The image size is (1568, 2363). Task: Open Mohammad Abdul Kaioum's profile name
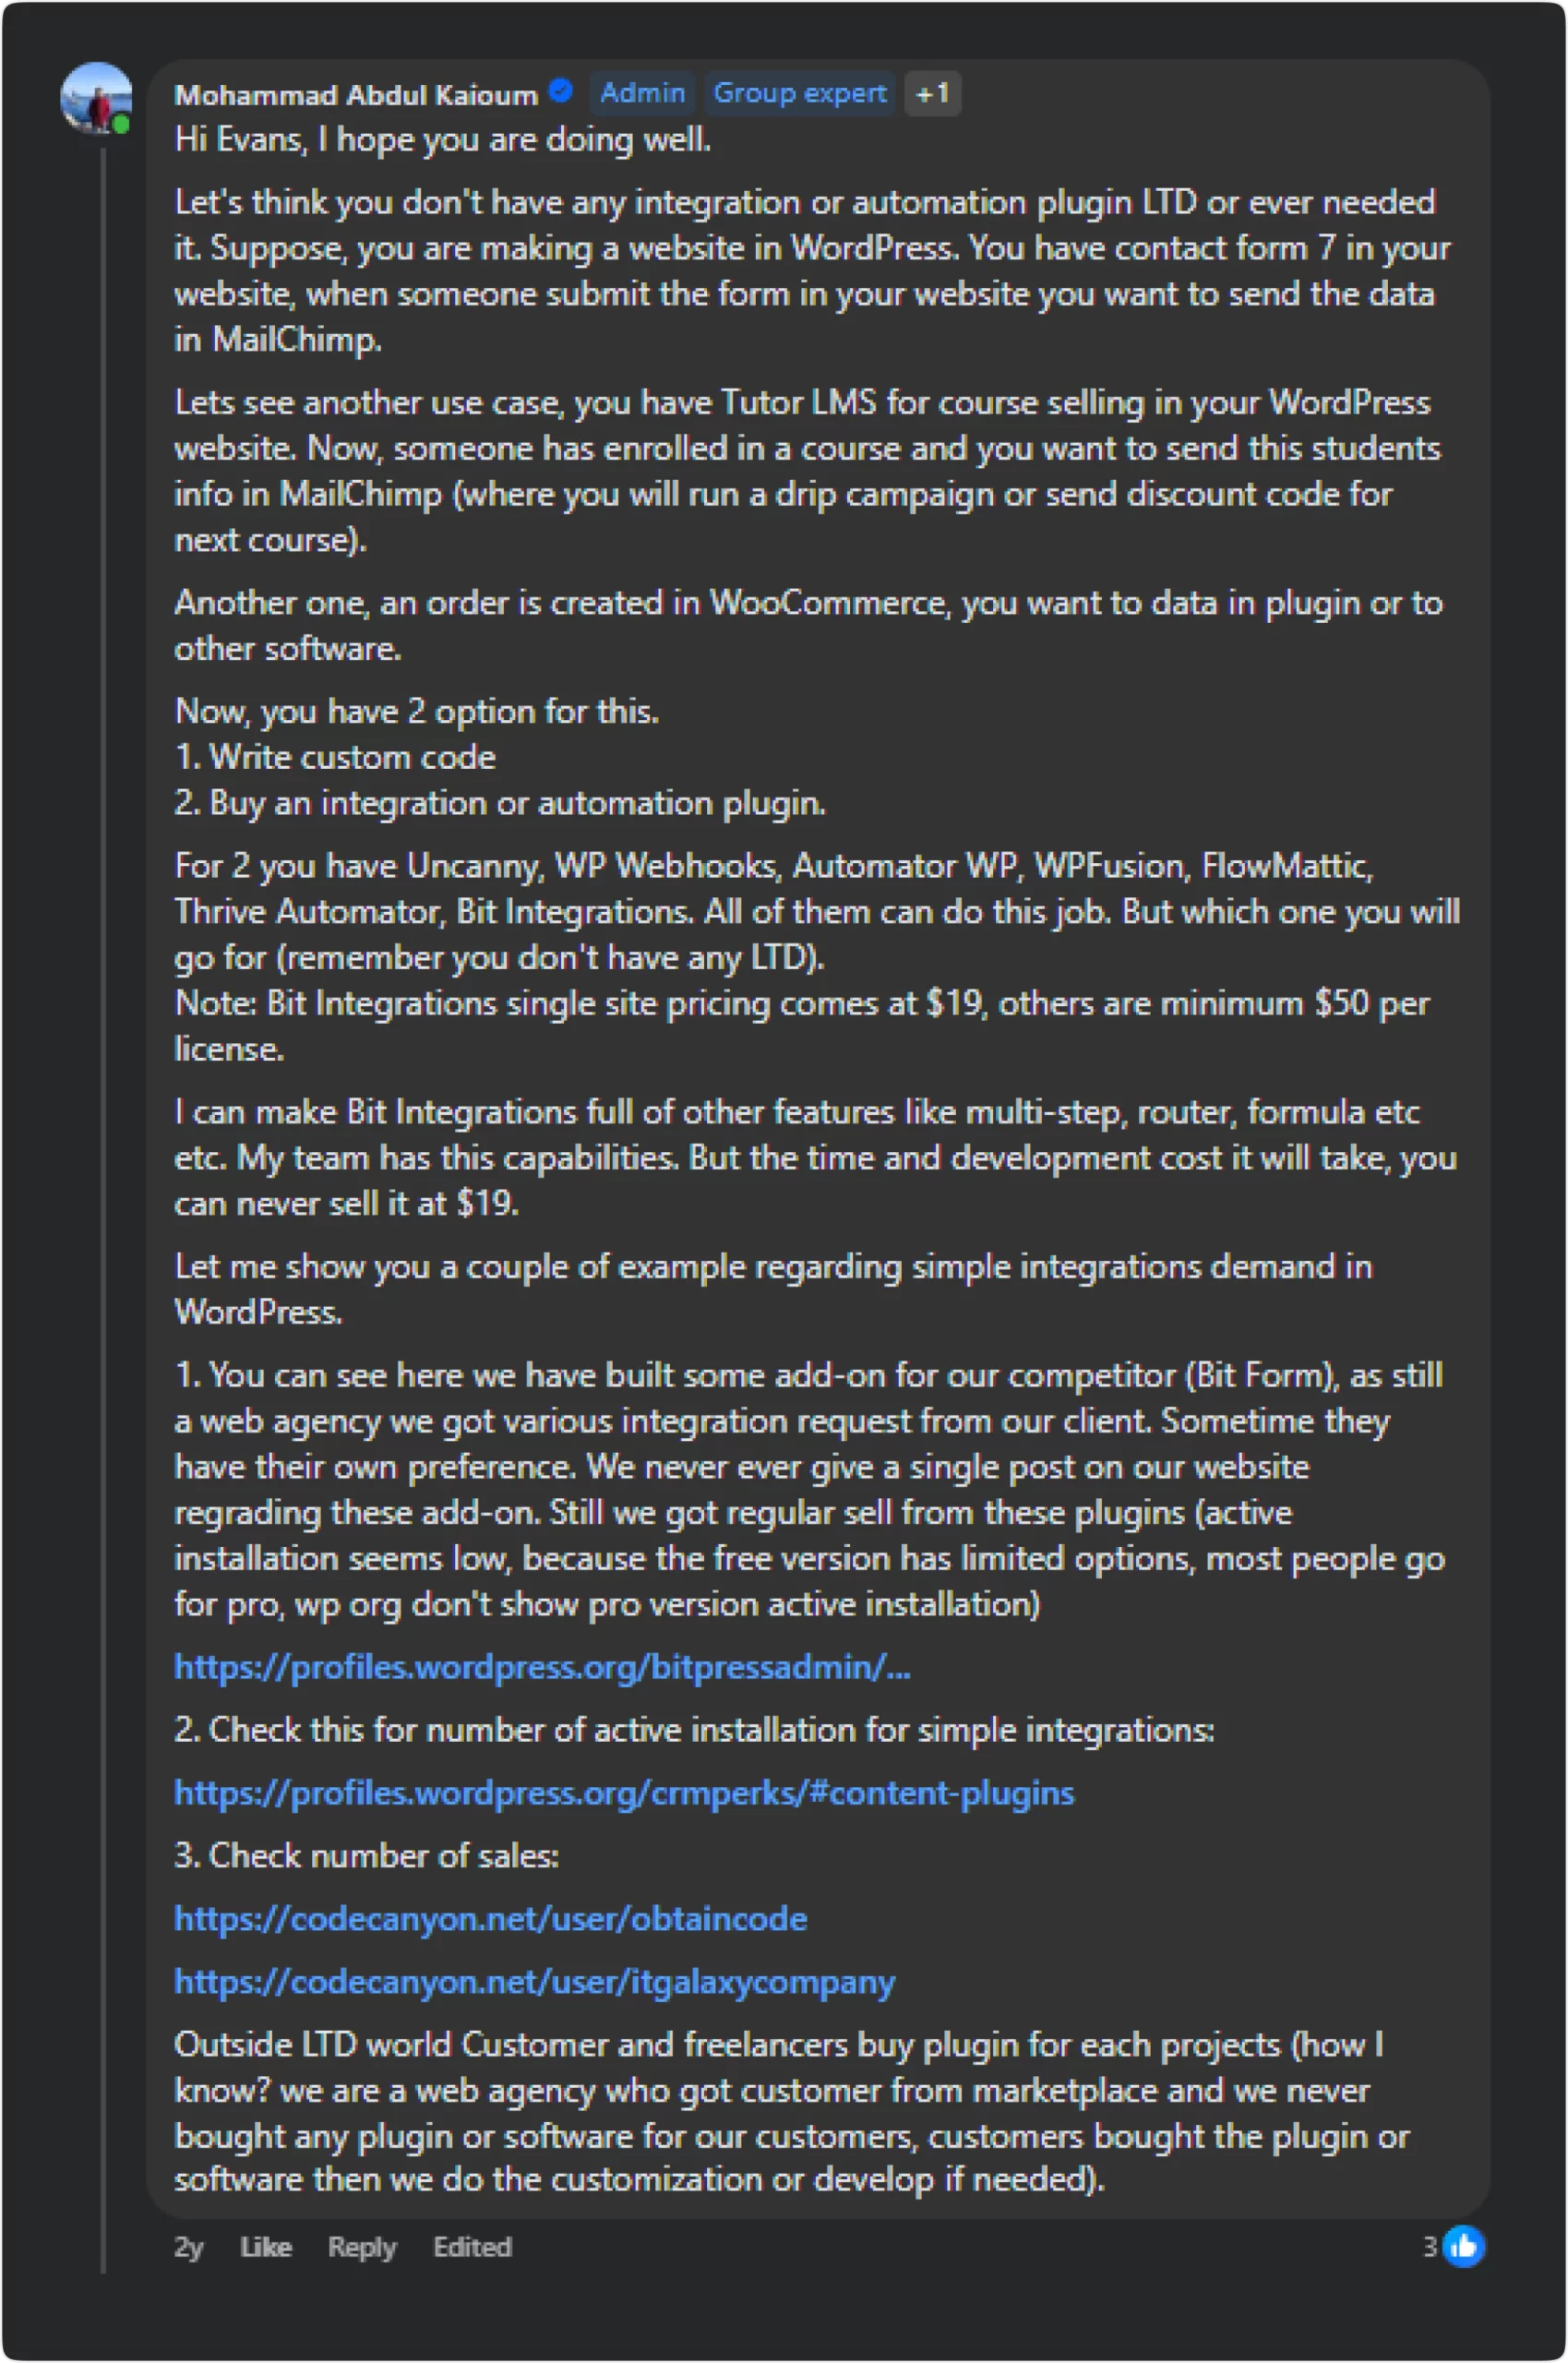[x=356, y=95]
